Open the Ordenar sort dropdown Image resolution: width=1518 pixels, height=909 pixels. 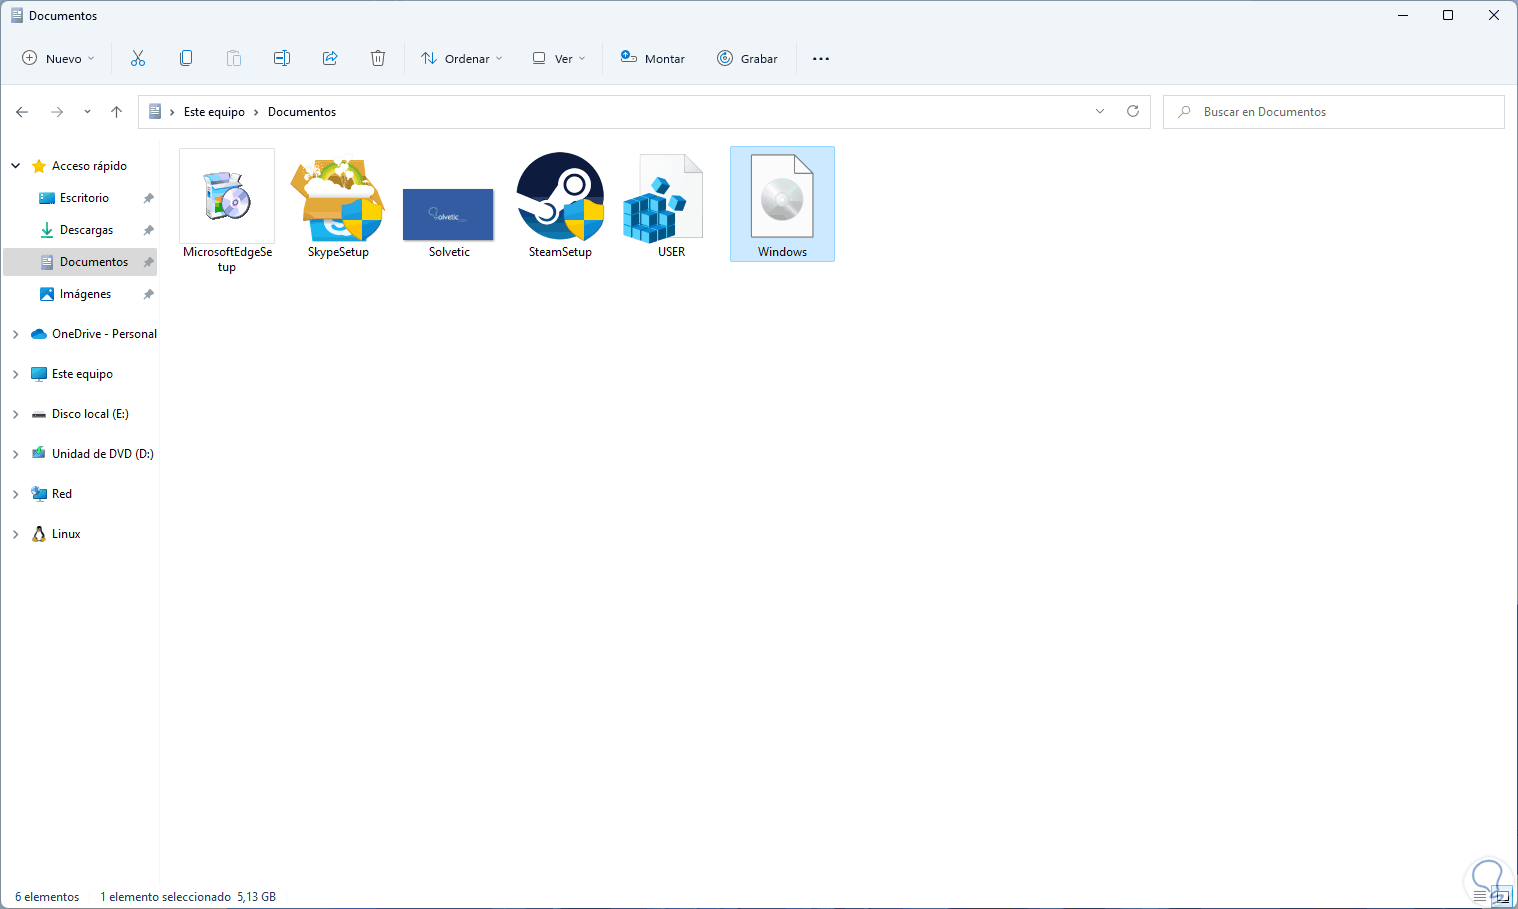[461, 59]
